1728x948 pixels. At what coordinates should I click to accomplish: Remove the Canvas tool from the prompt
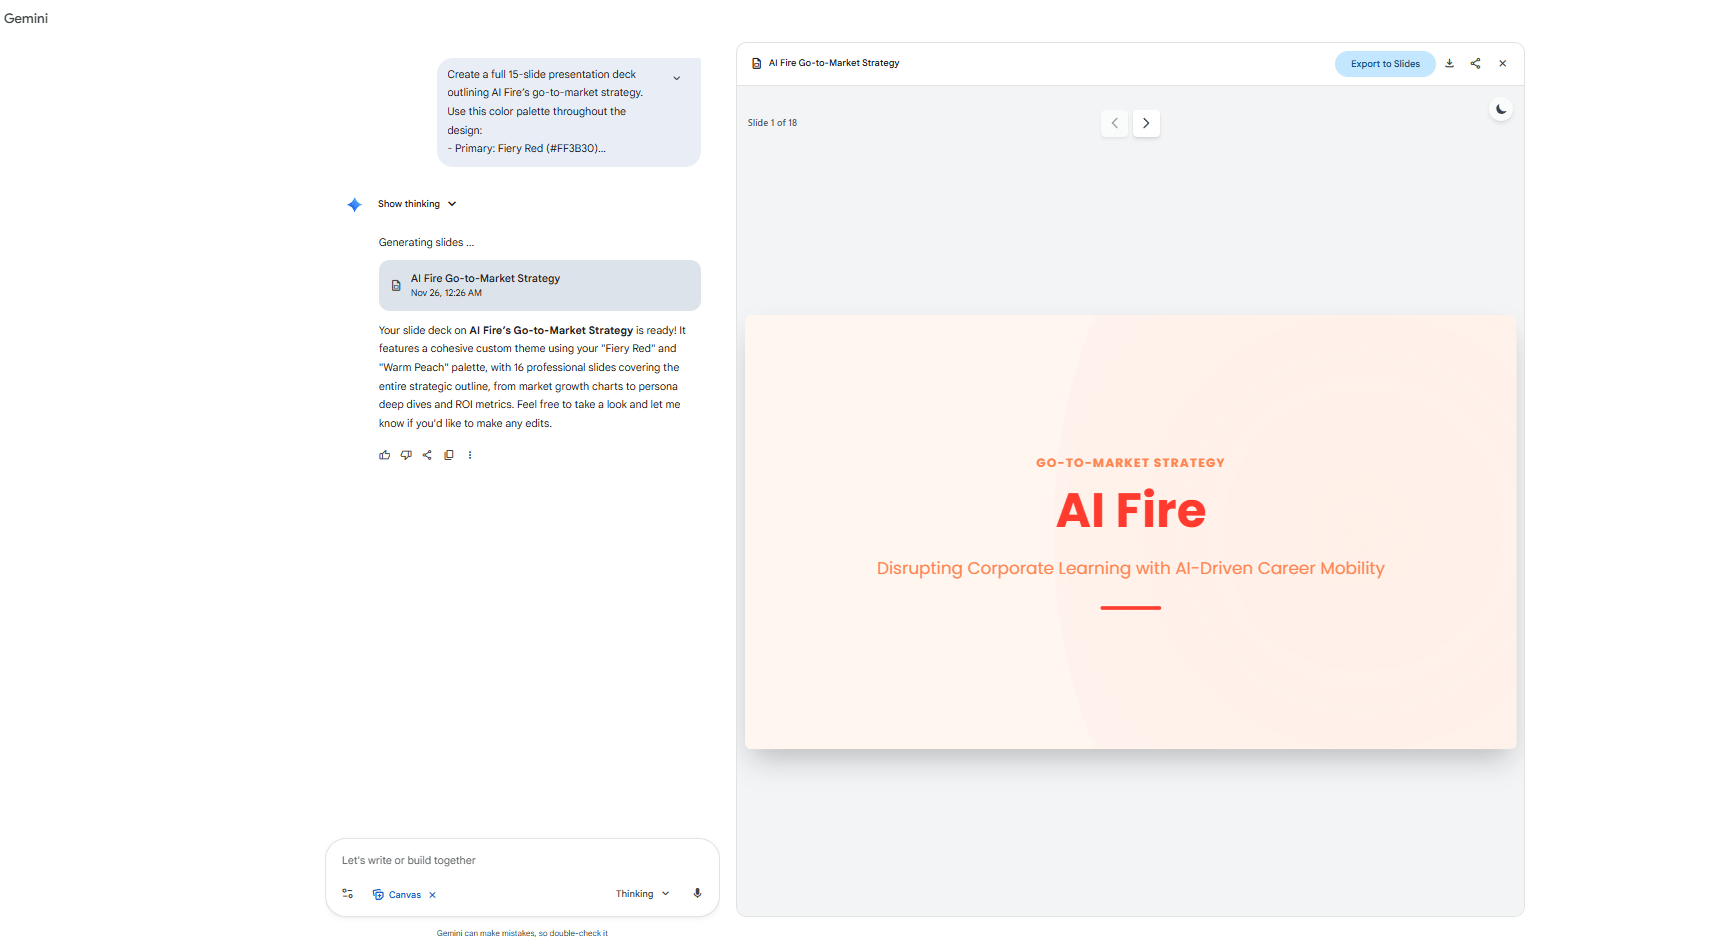pyautogui.click(x=432, y=895)
